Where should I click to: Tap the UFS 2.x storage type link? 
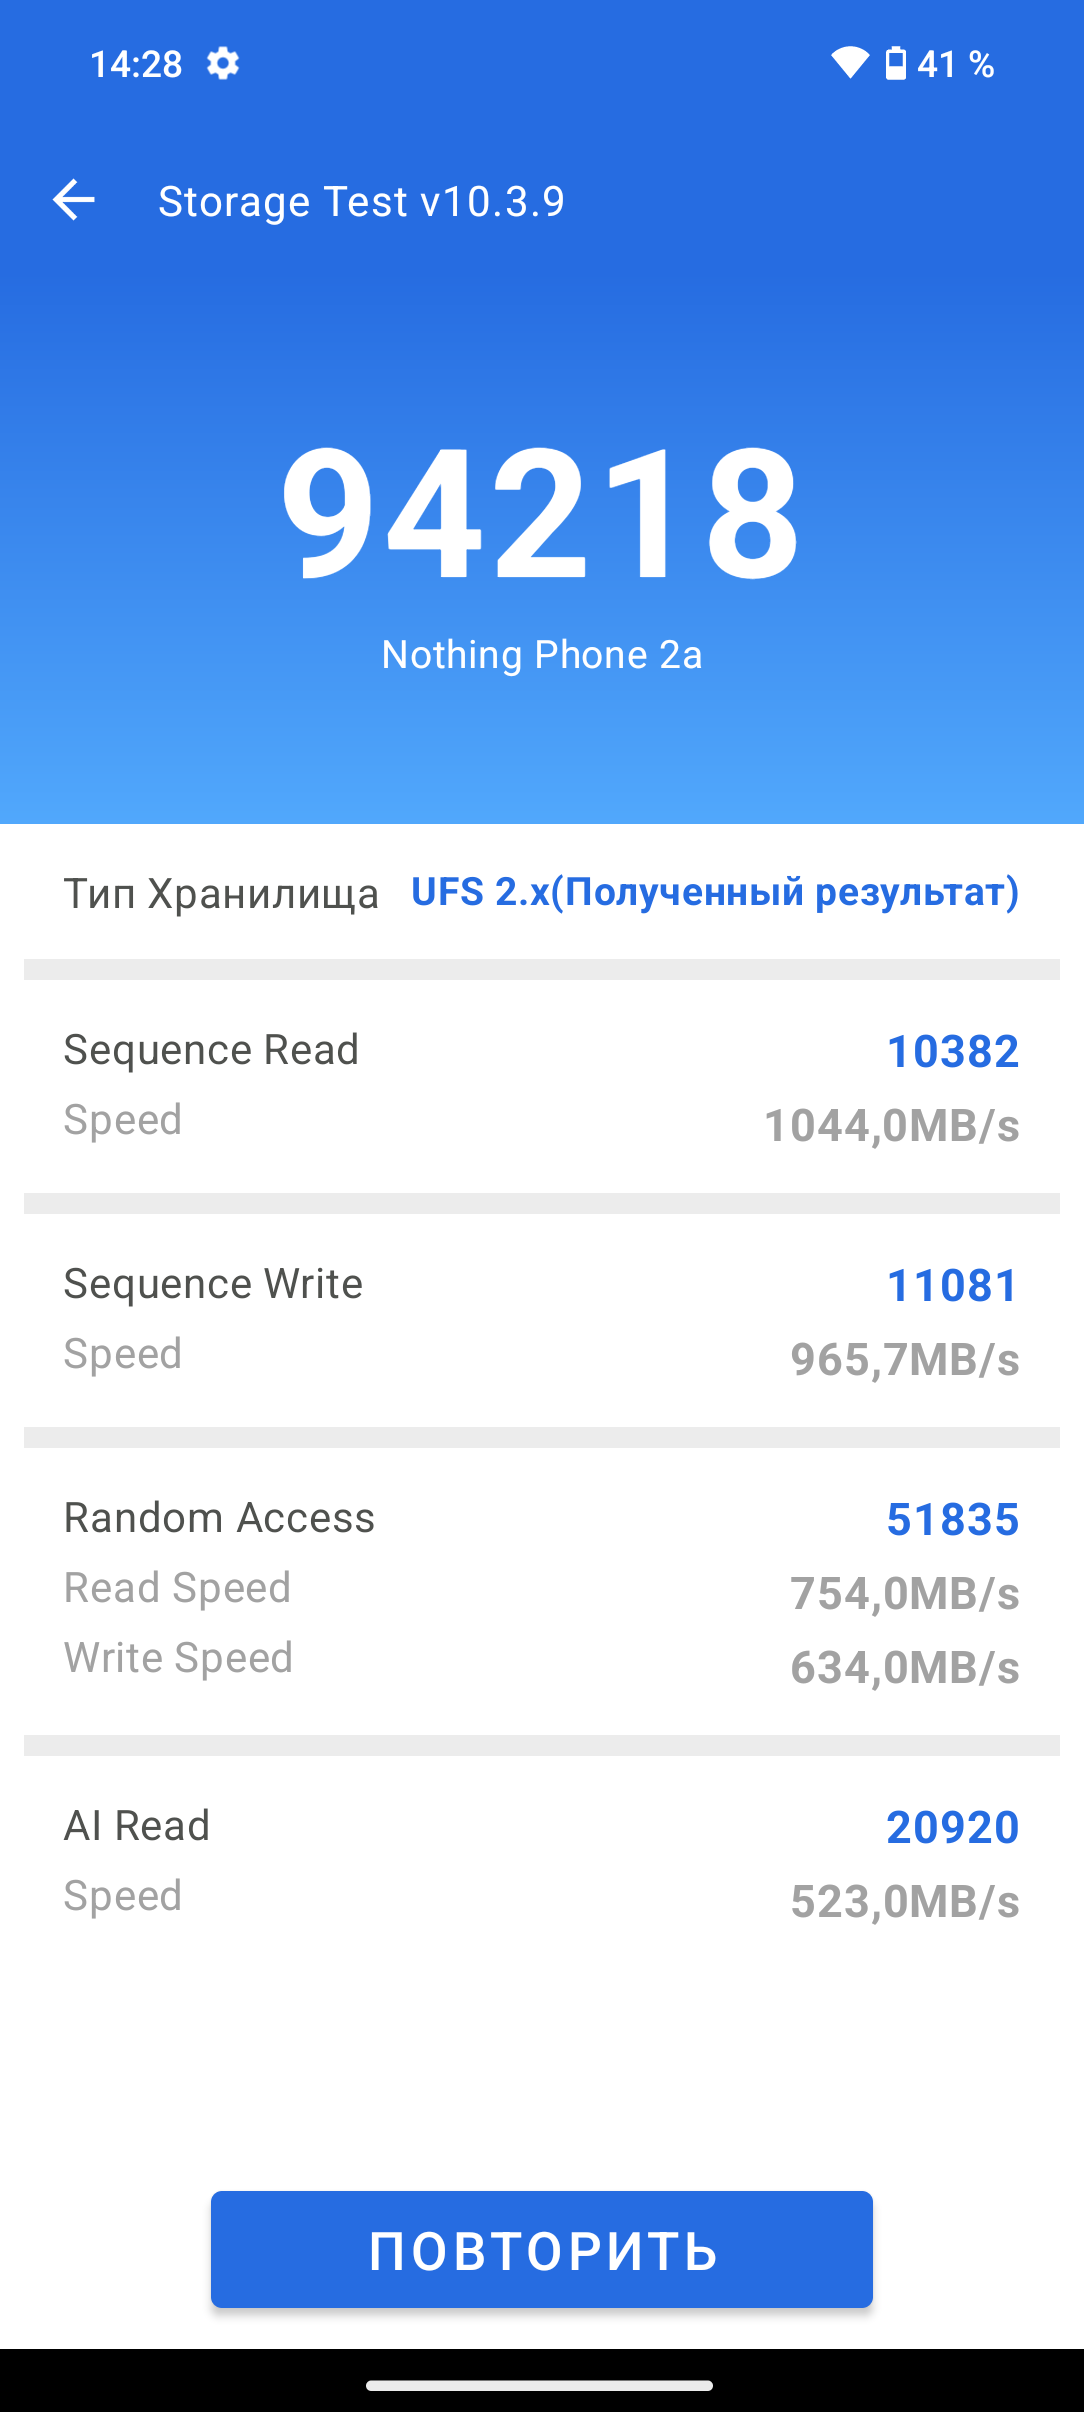715,892
